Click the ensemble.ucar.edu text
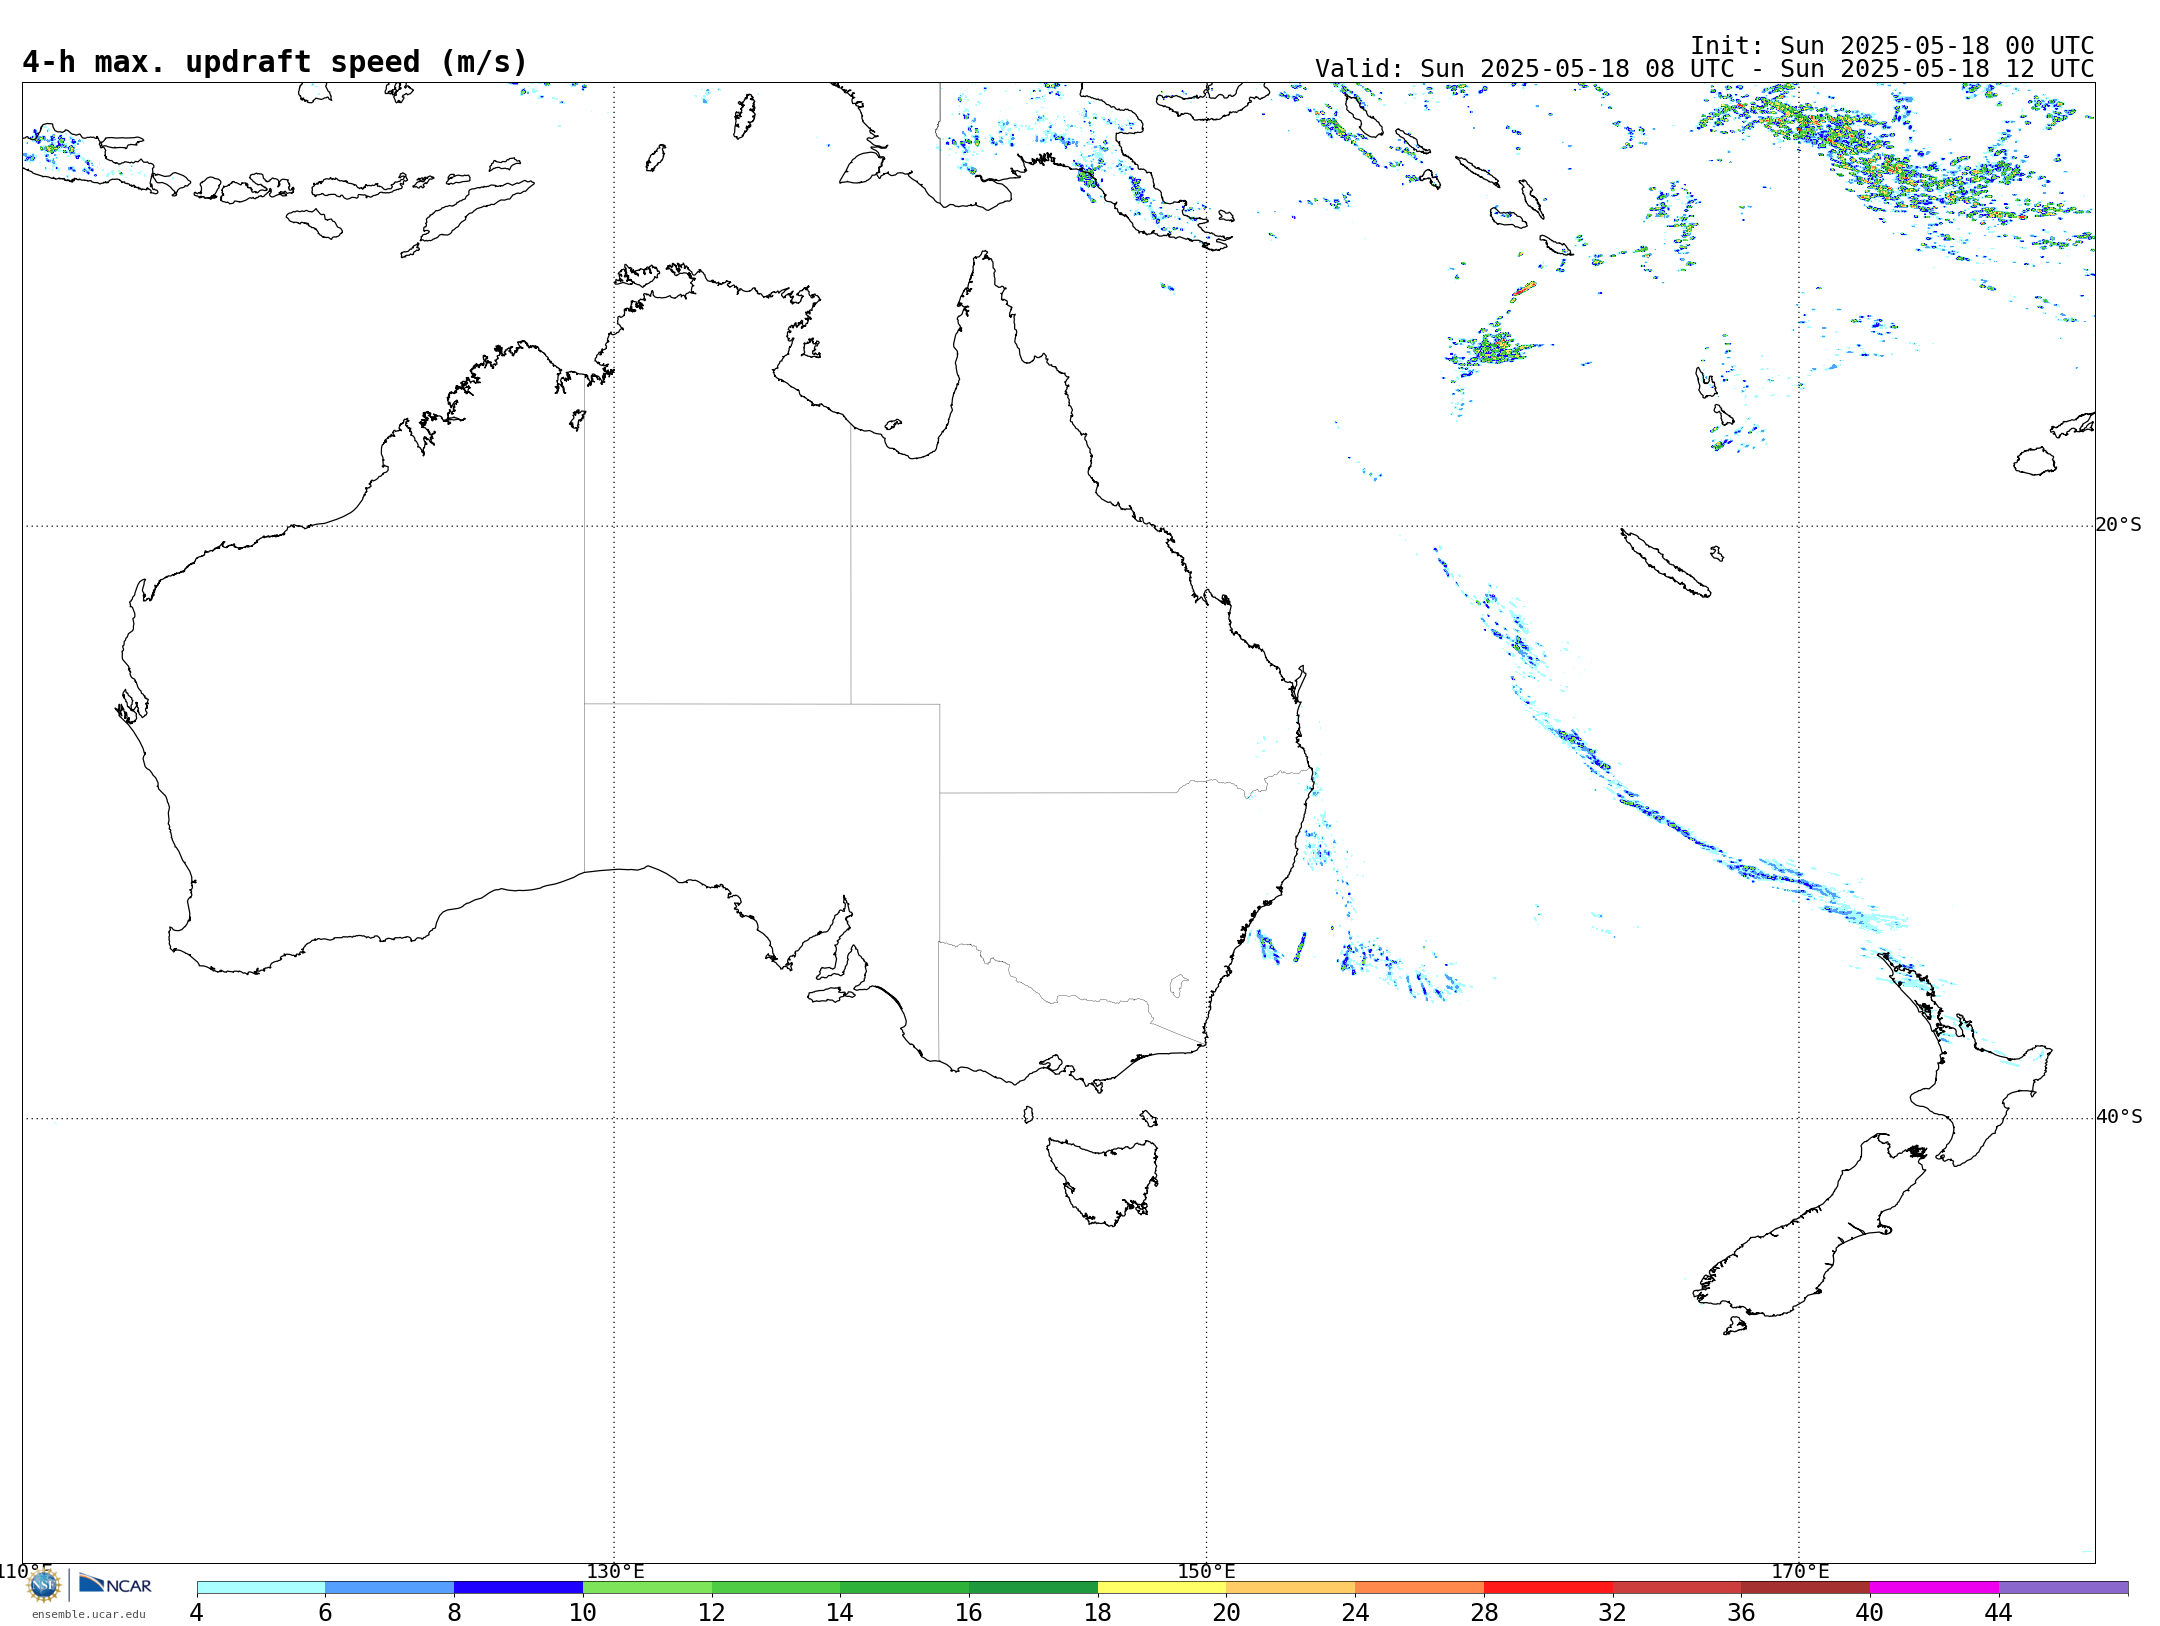Viewport: 2160px width, 1626px height. pyautogui.click(x=89, y=1614)
